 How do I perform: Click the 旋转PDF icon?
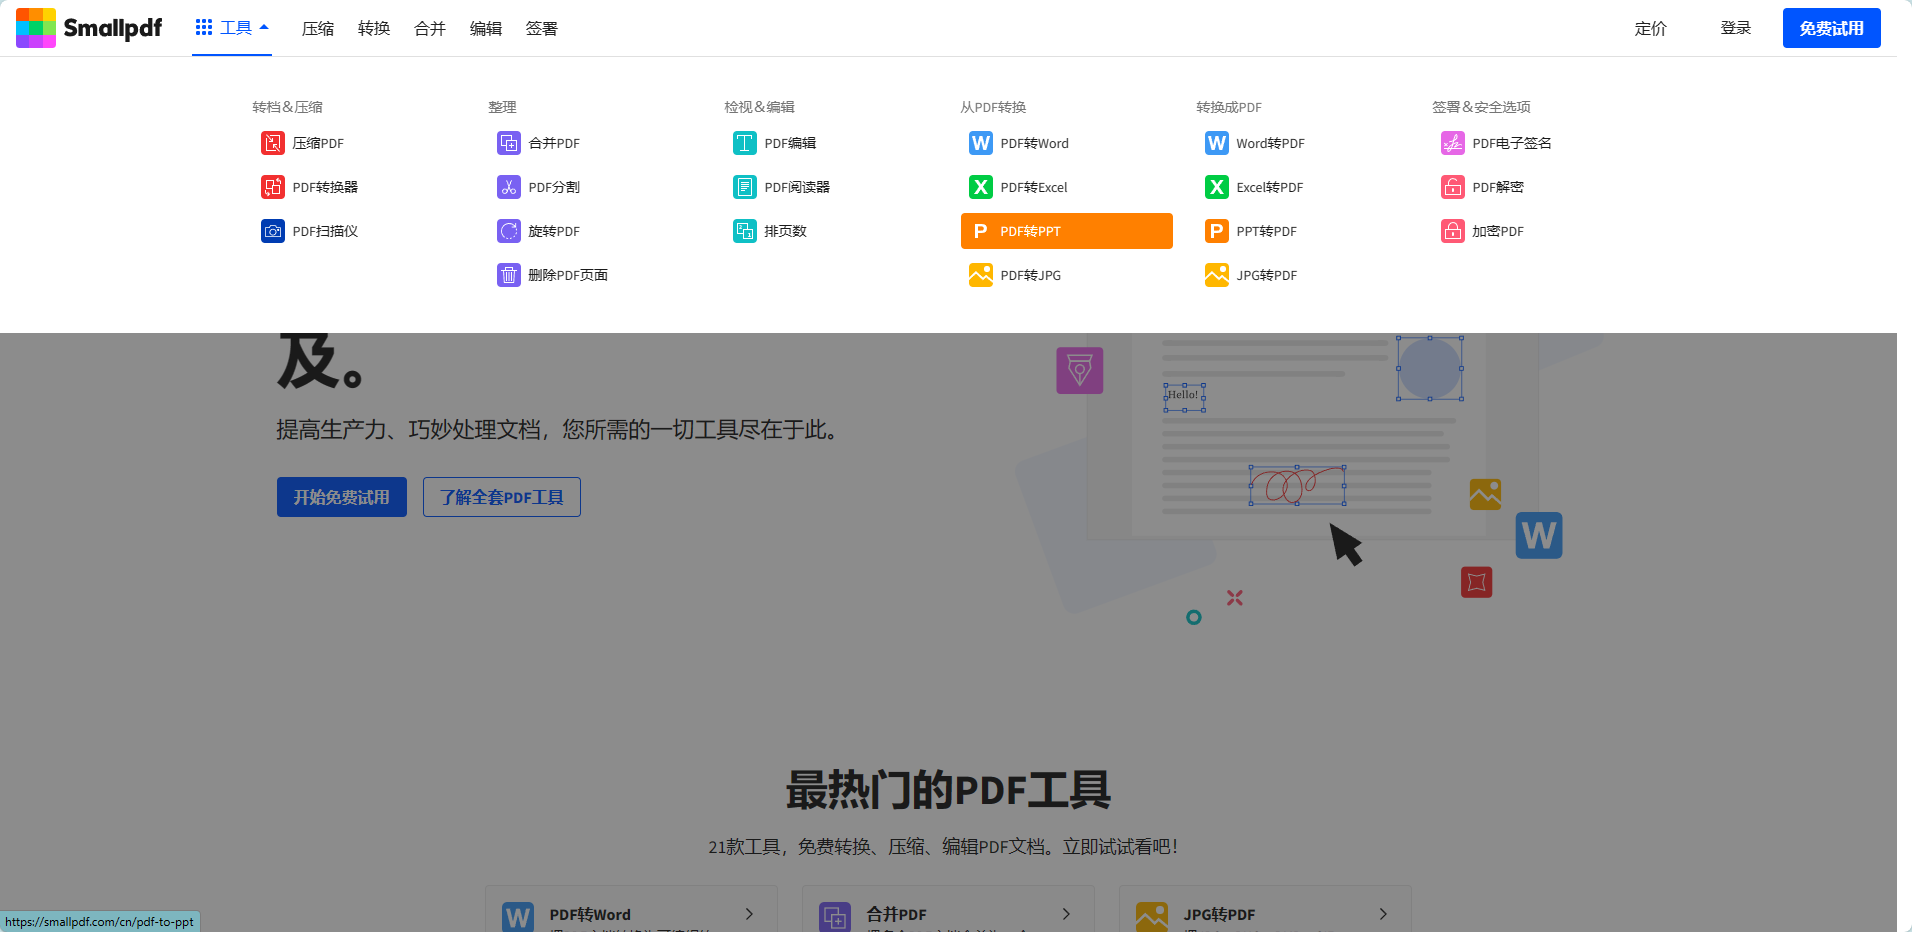[509, 231]
